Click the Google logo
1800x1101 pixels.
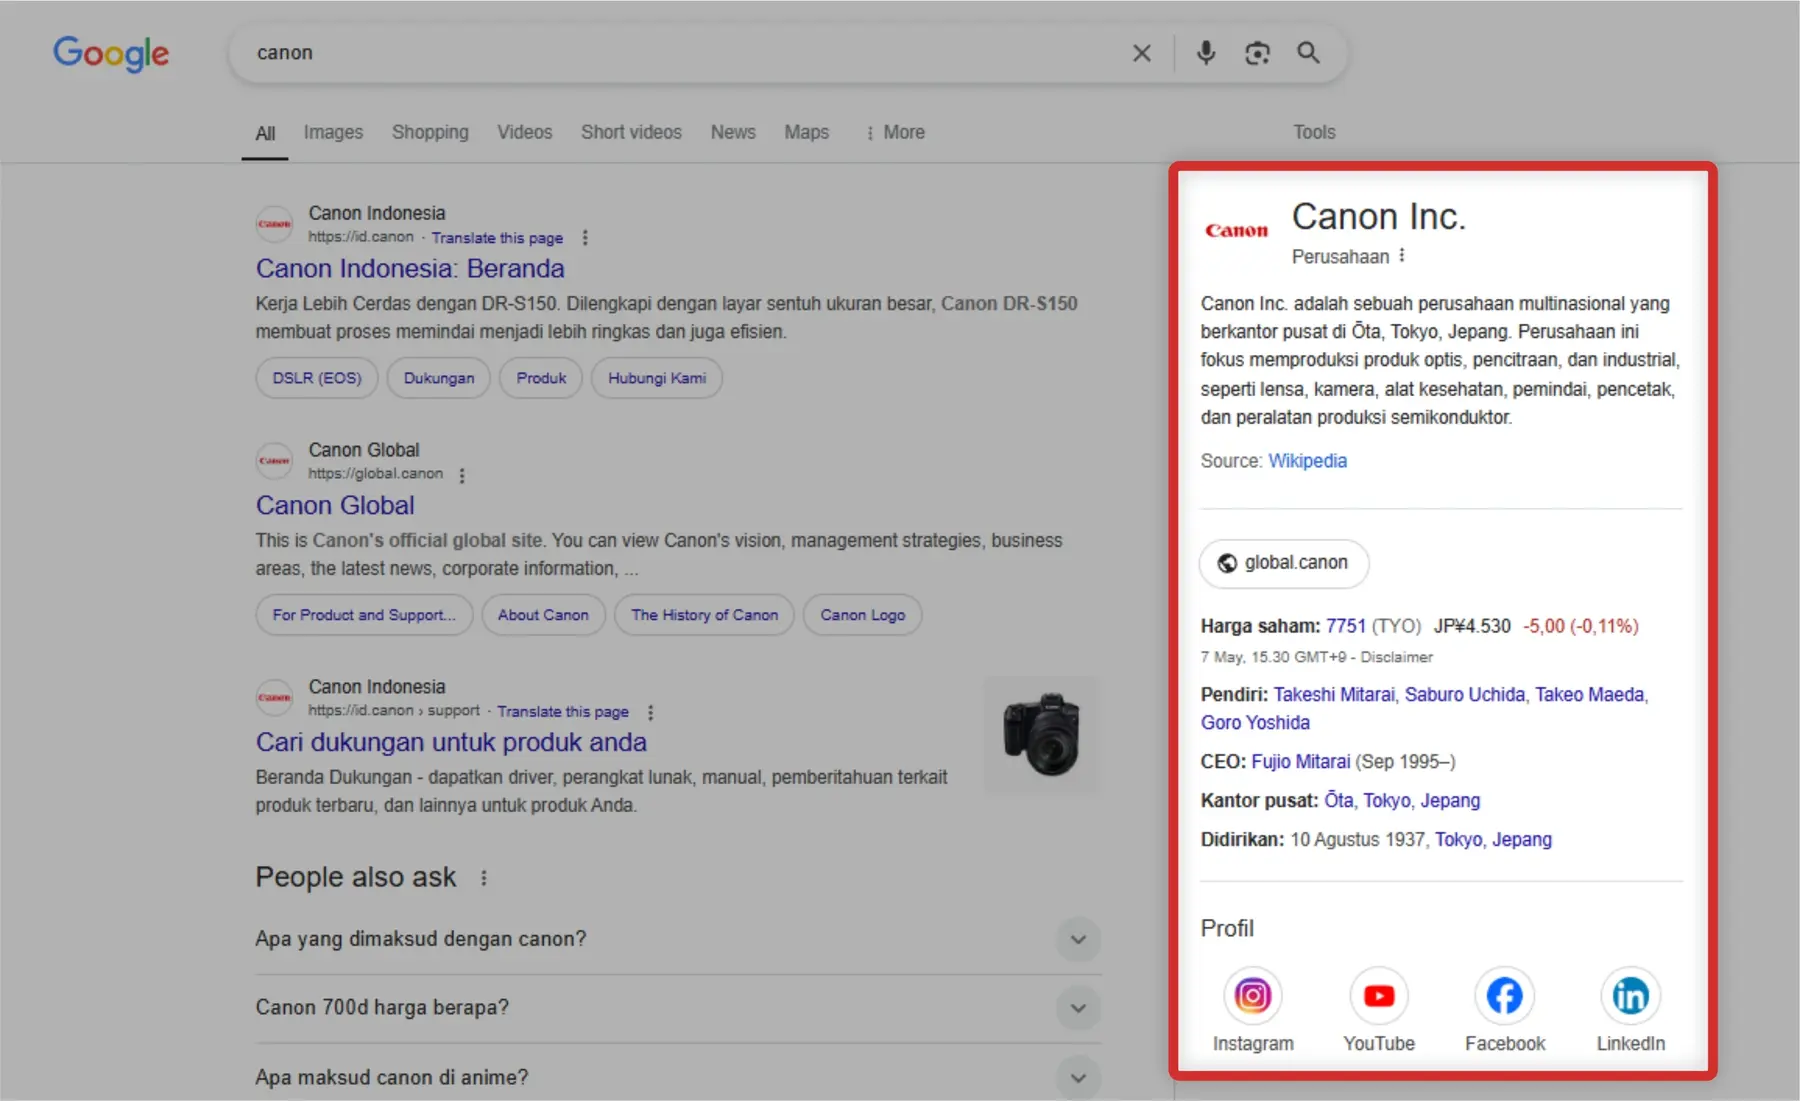(111, 53)
